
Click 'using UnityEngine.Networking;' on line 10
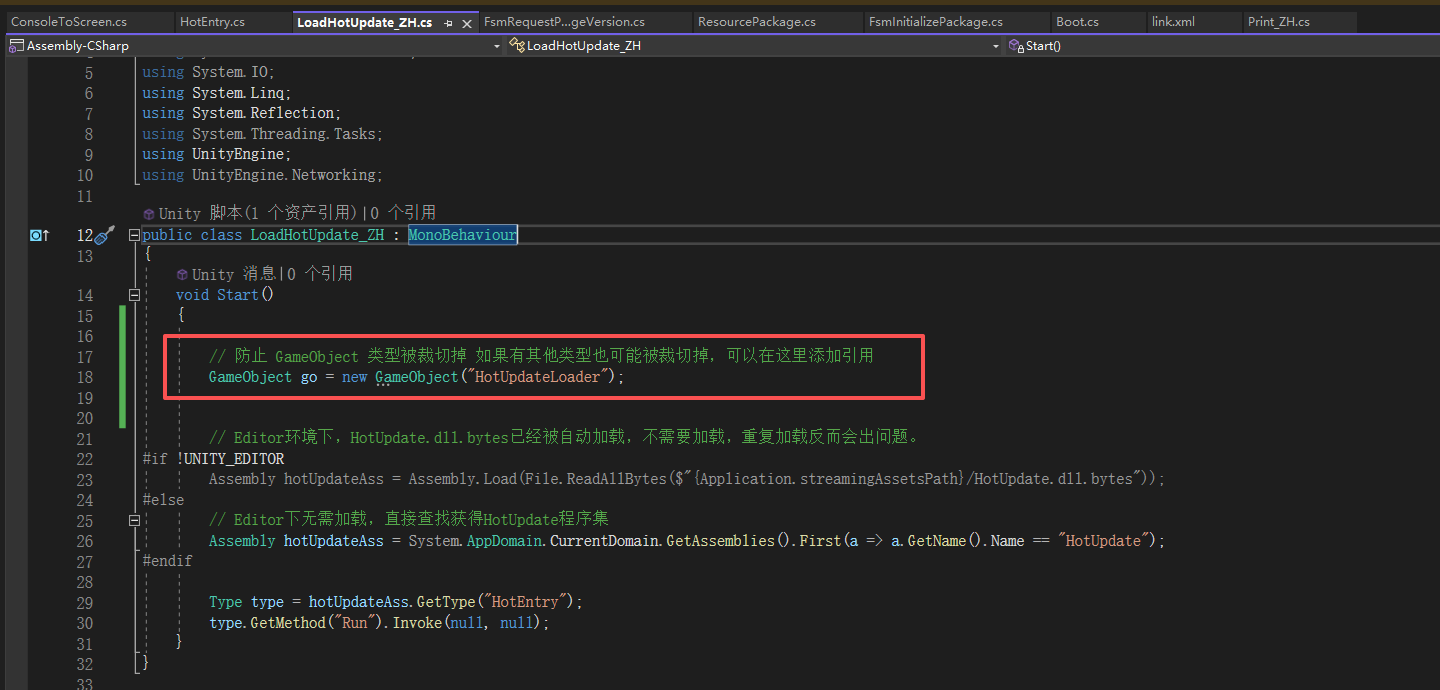(x=263, y=175)
